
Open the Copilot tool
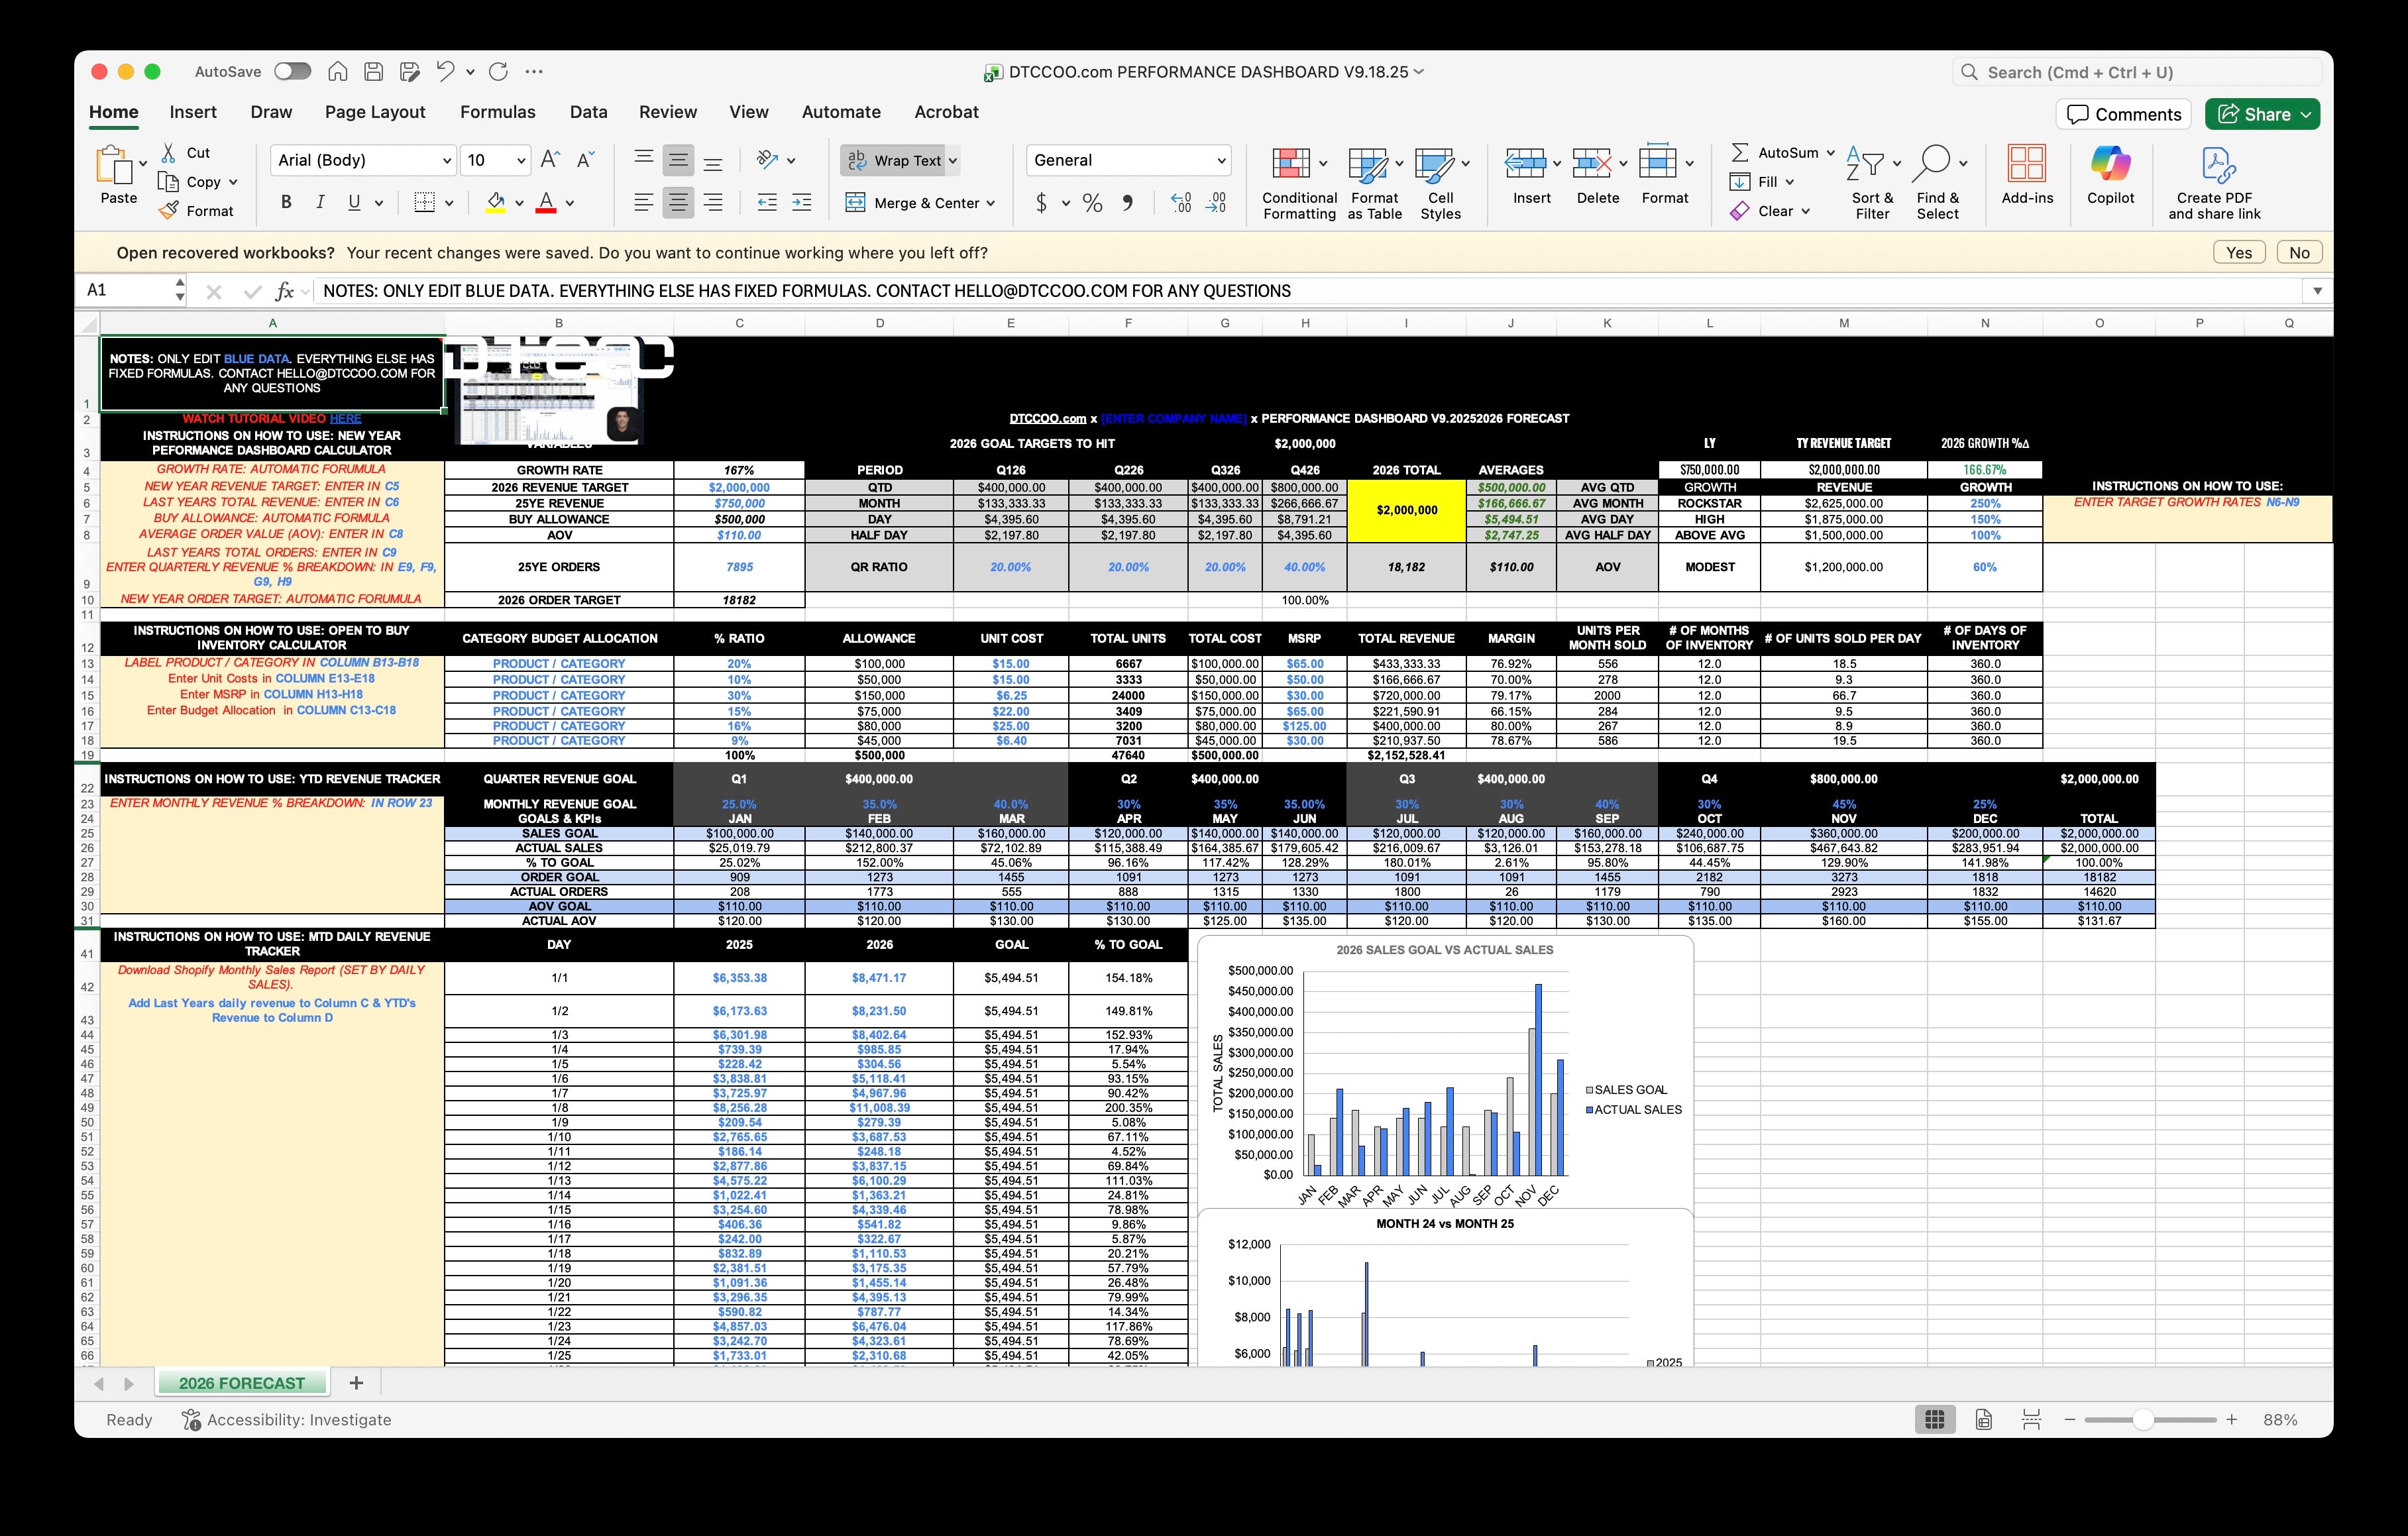pos(2110,164)
